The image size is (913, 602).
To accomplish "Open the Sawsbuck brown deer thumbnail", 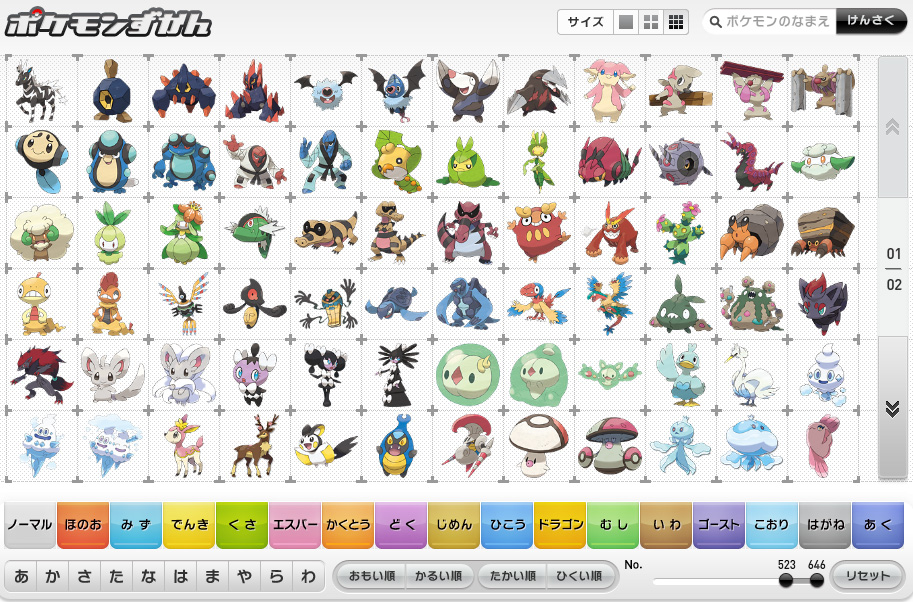I will point(254,447).
